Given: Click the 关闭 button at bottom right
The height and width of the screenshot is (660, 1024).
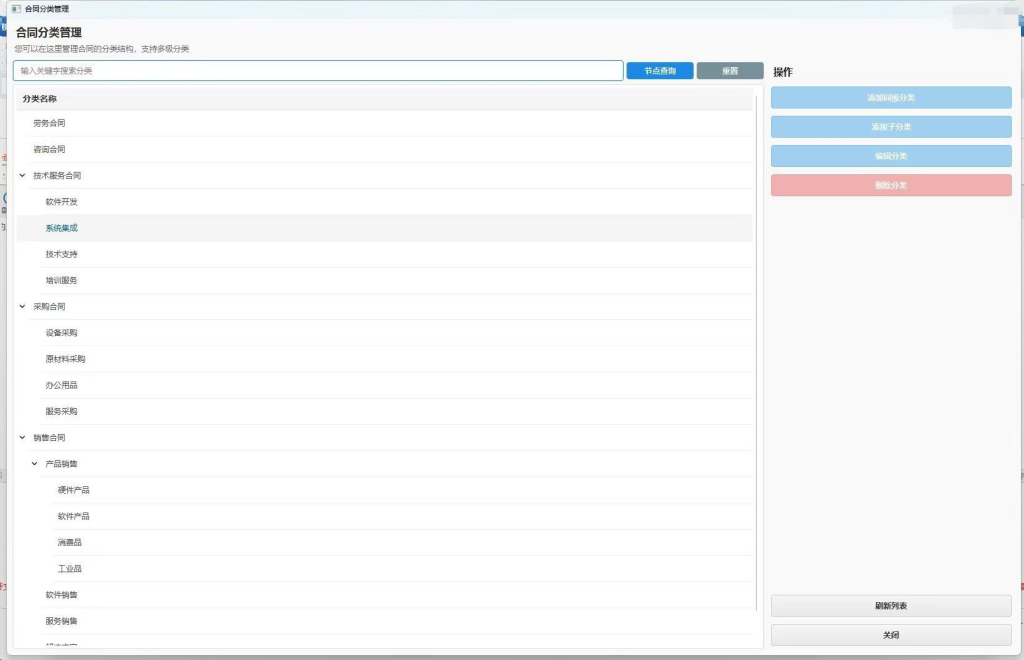Looking at the screenshot, I should (x=891, y=635).
